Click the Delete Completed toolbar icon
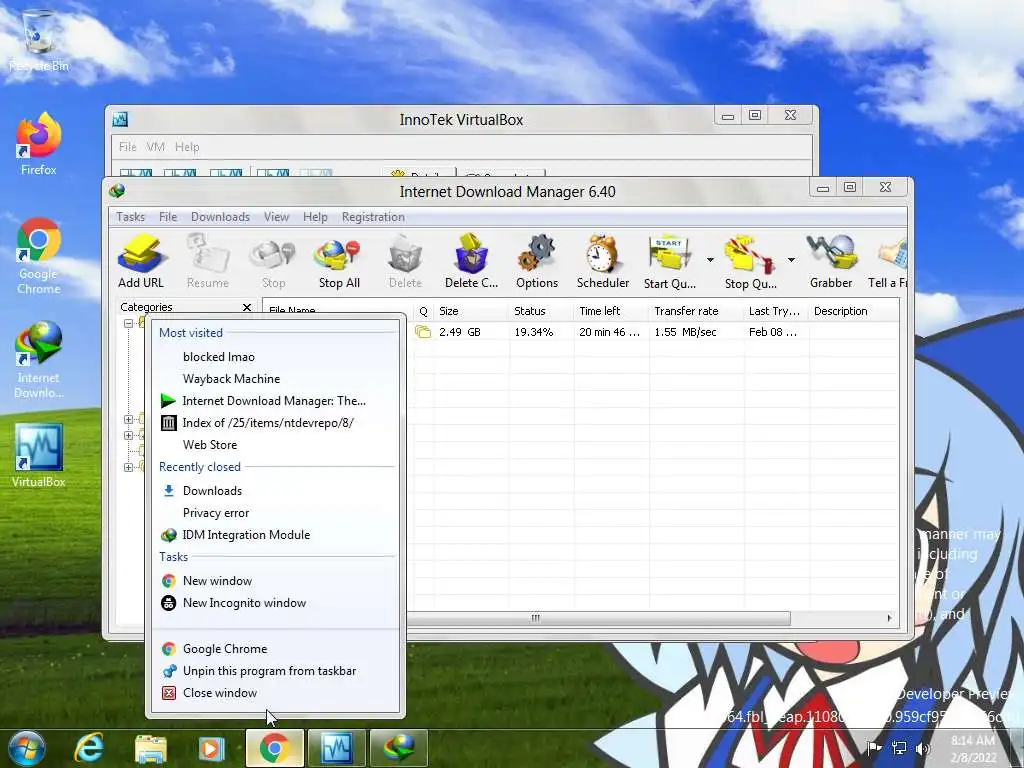Screen dimensions: 1024x768 point(471,263)
